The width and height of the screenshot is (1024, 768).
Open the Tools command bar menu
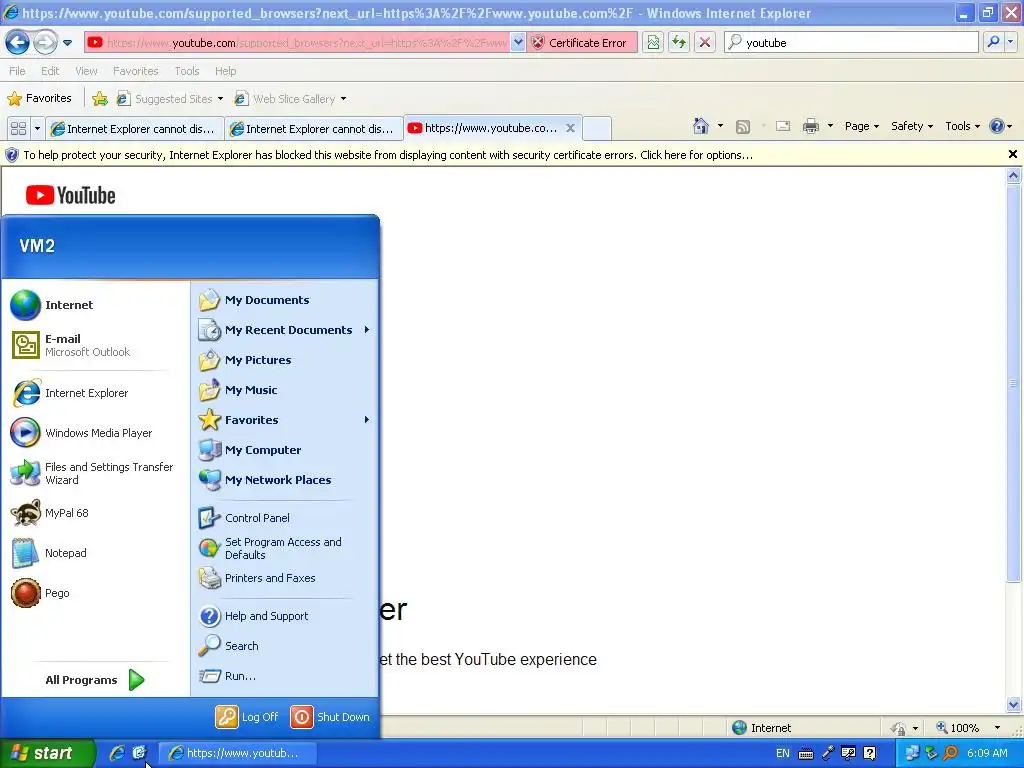tap(963, 126)
